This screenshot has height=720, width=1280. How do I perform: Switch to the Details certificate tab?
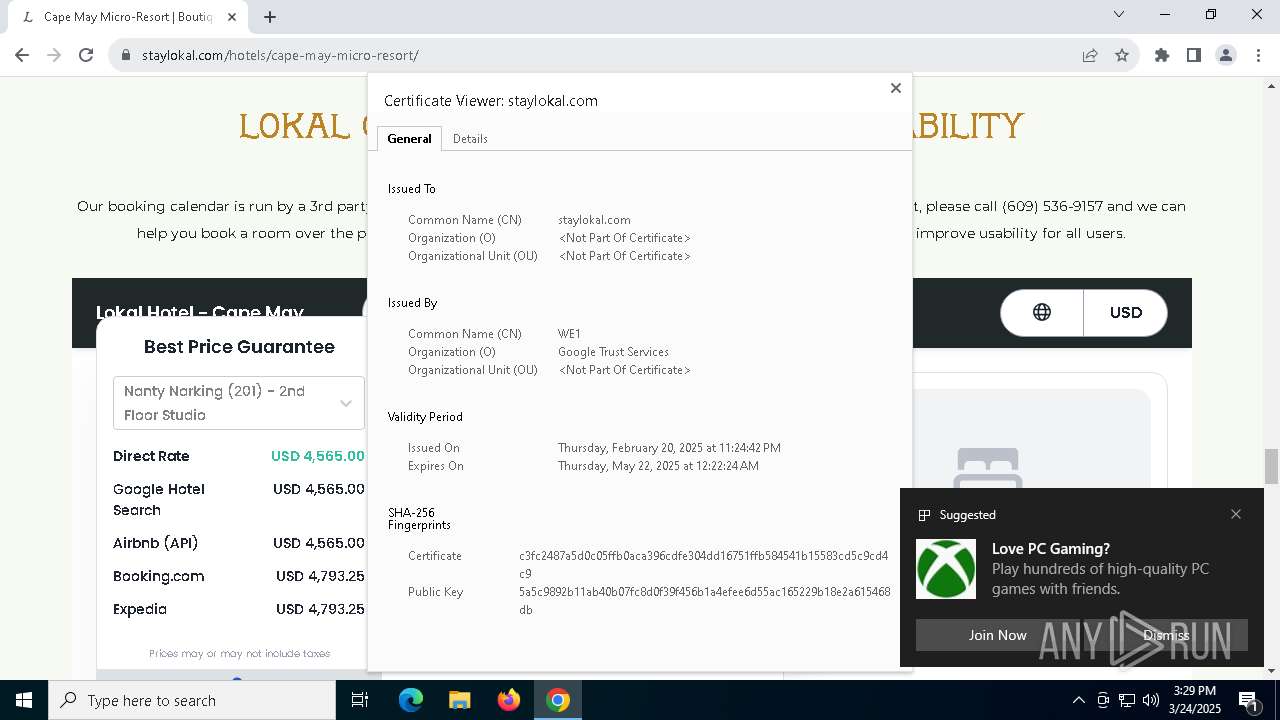470,139
